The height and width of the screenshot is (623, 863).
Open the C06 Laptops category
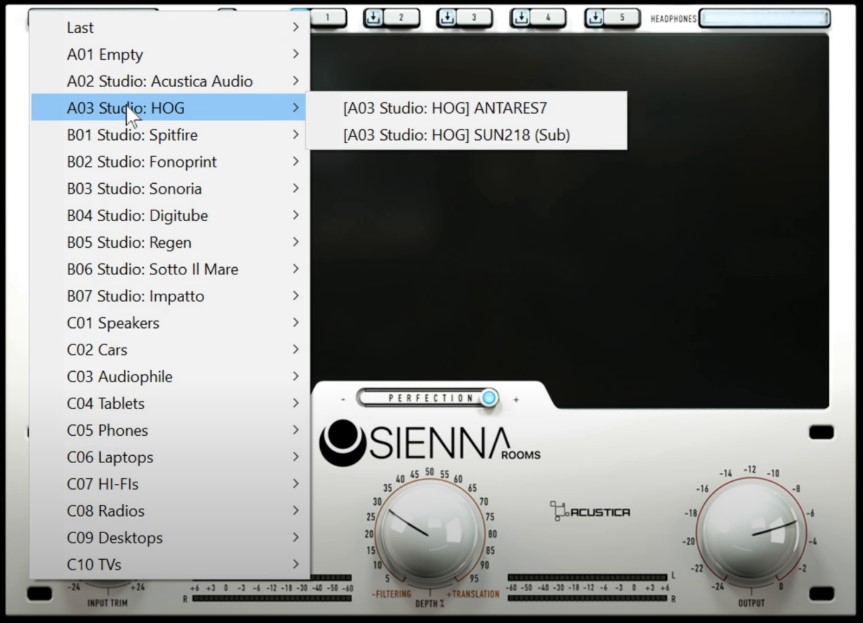point(170,457)
